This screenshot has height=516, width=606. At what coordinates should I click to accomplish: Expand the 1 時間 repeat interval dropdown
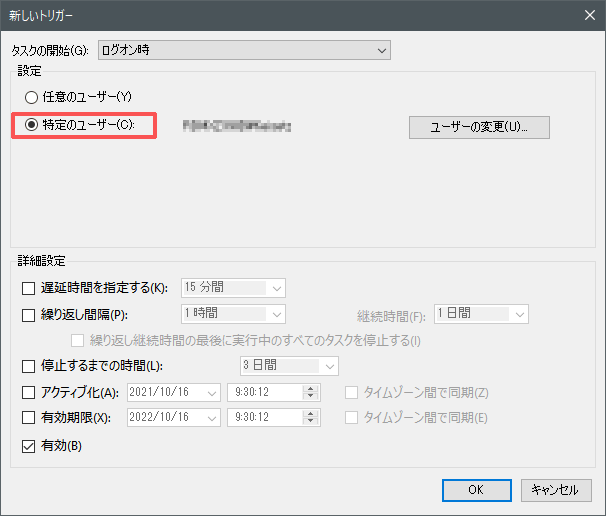coord(276,314)
